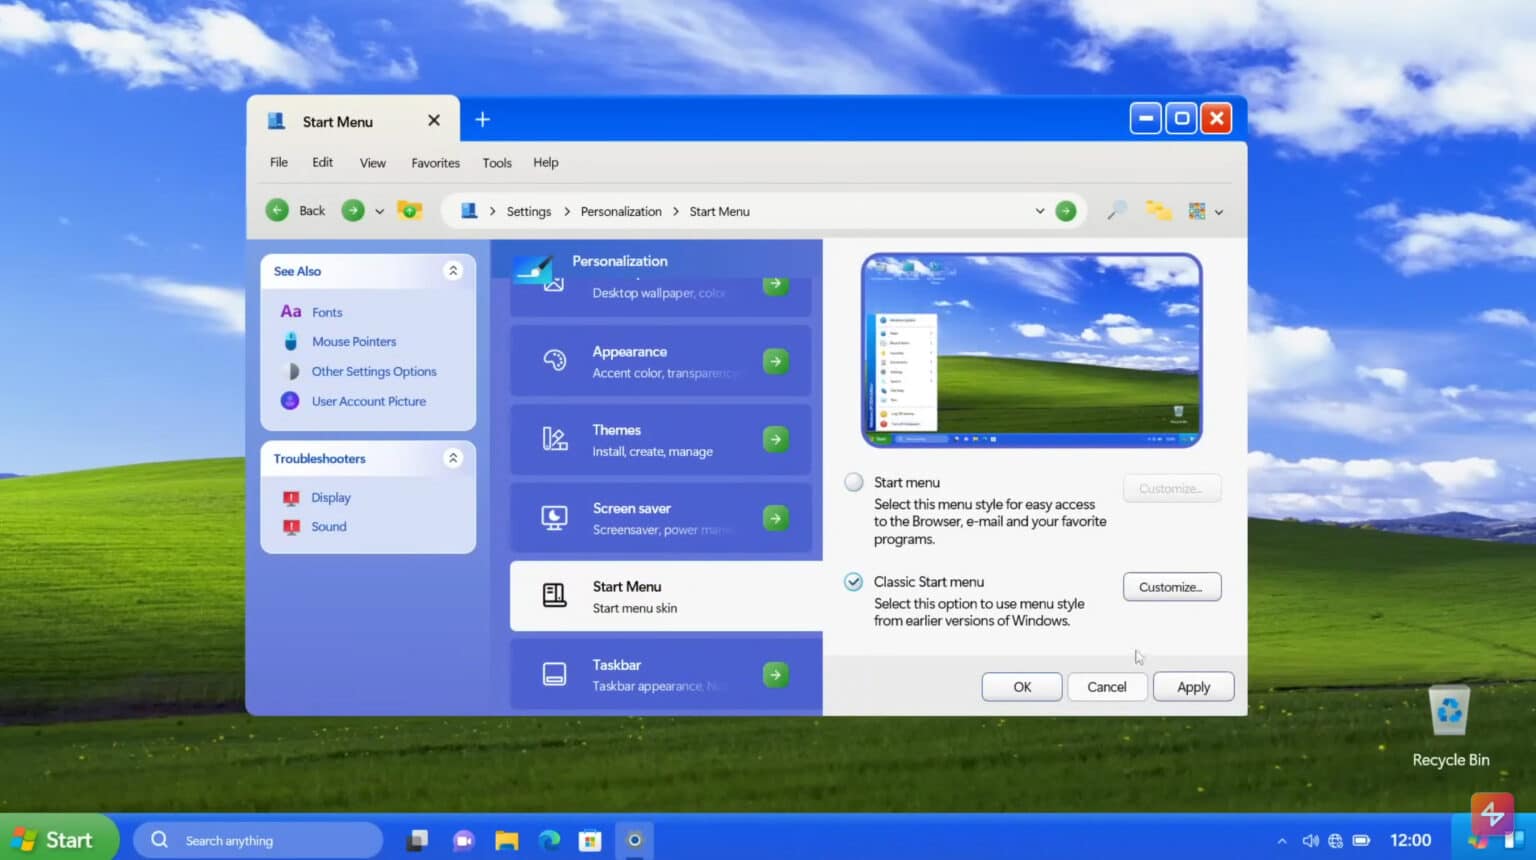Open Microsoft Edge from the taskbar
The height and width of the screenshot is (860, 1536).
click(548, 840)
